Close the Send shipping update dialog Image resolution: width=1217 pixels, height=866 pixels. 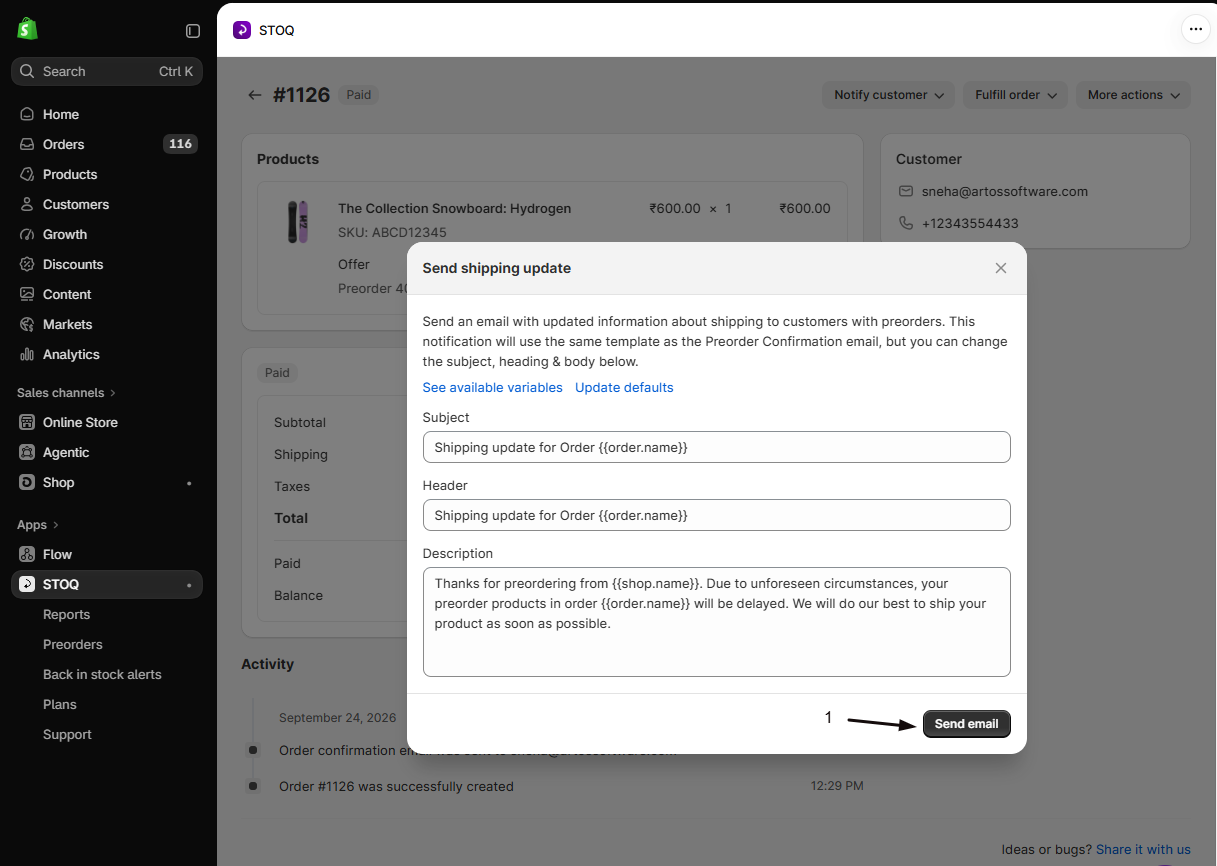click(1001, 268)
